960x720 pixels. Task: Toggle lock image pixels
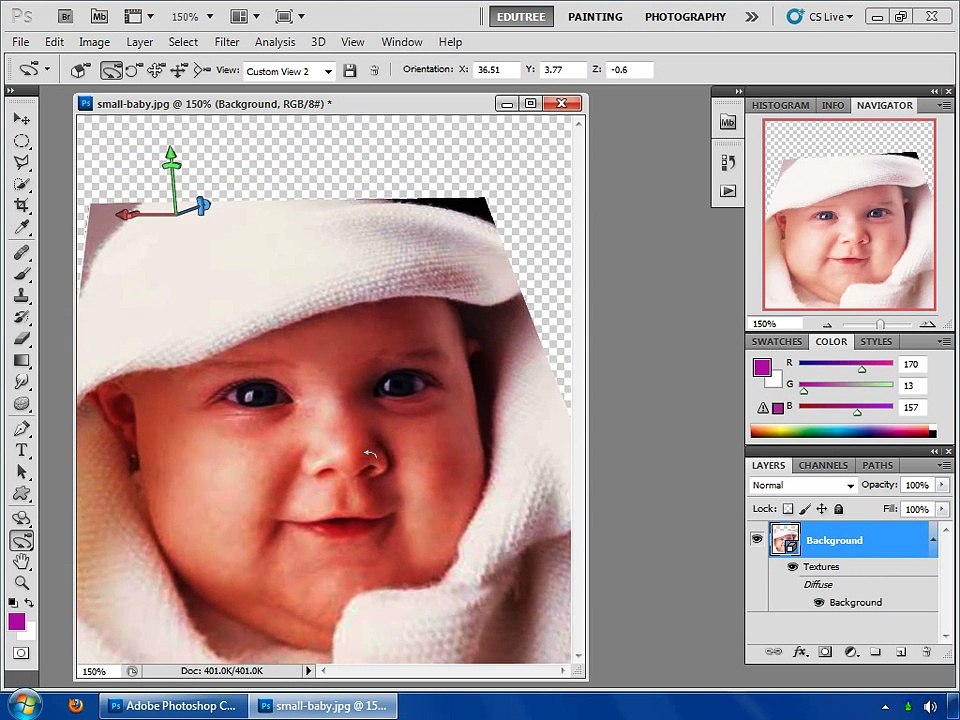(805, 509)
